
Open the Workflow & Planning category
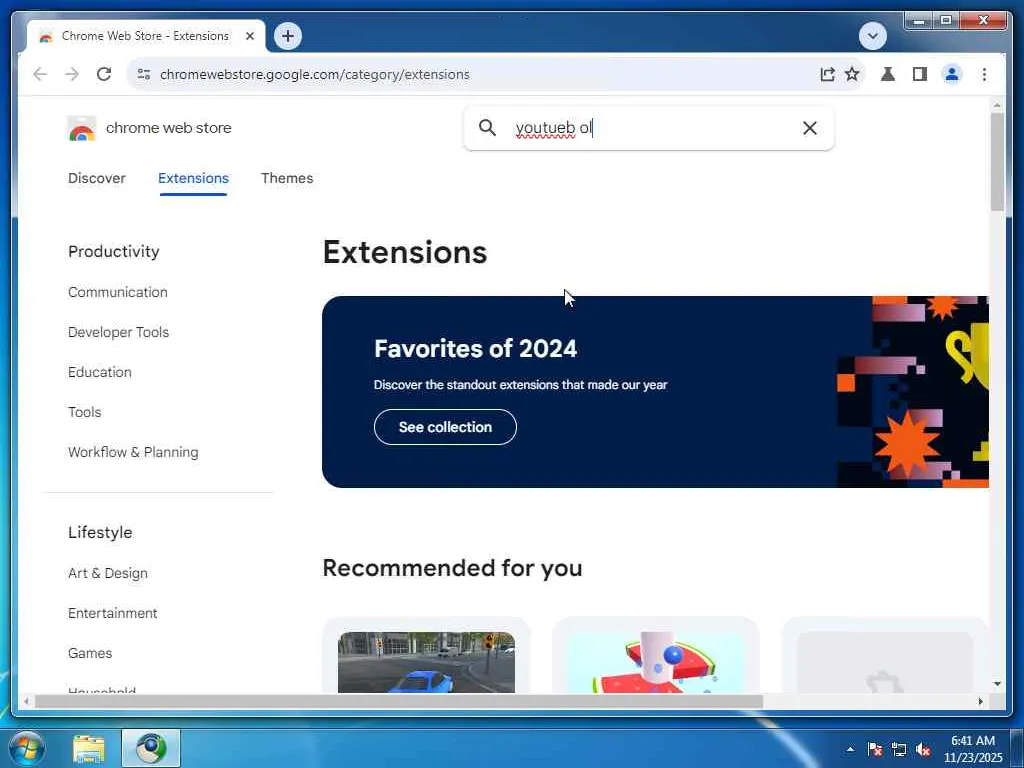point(133,452)
